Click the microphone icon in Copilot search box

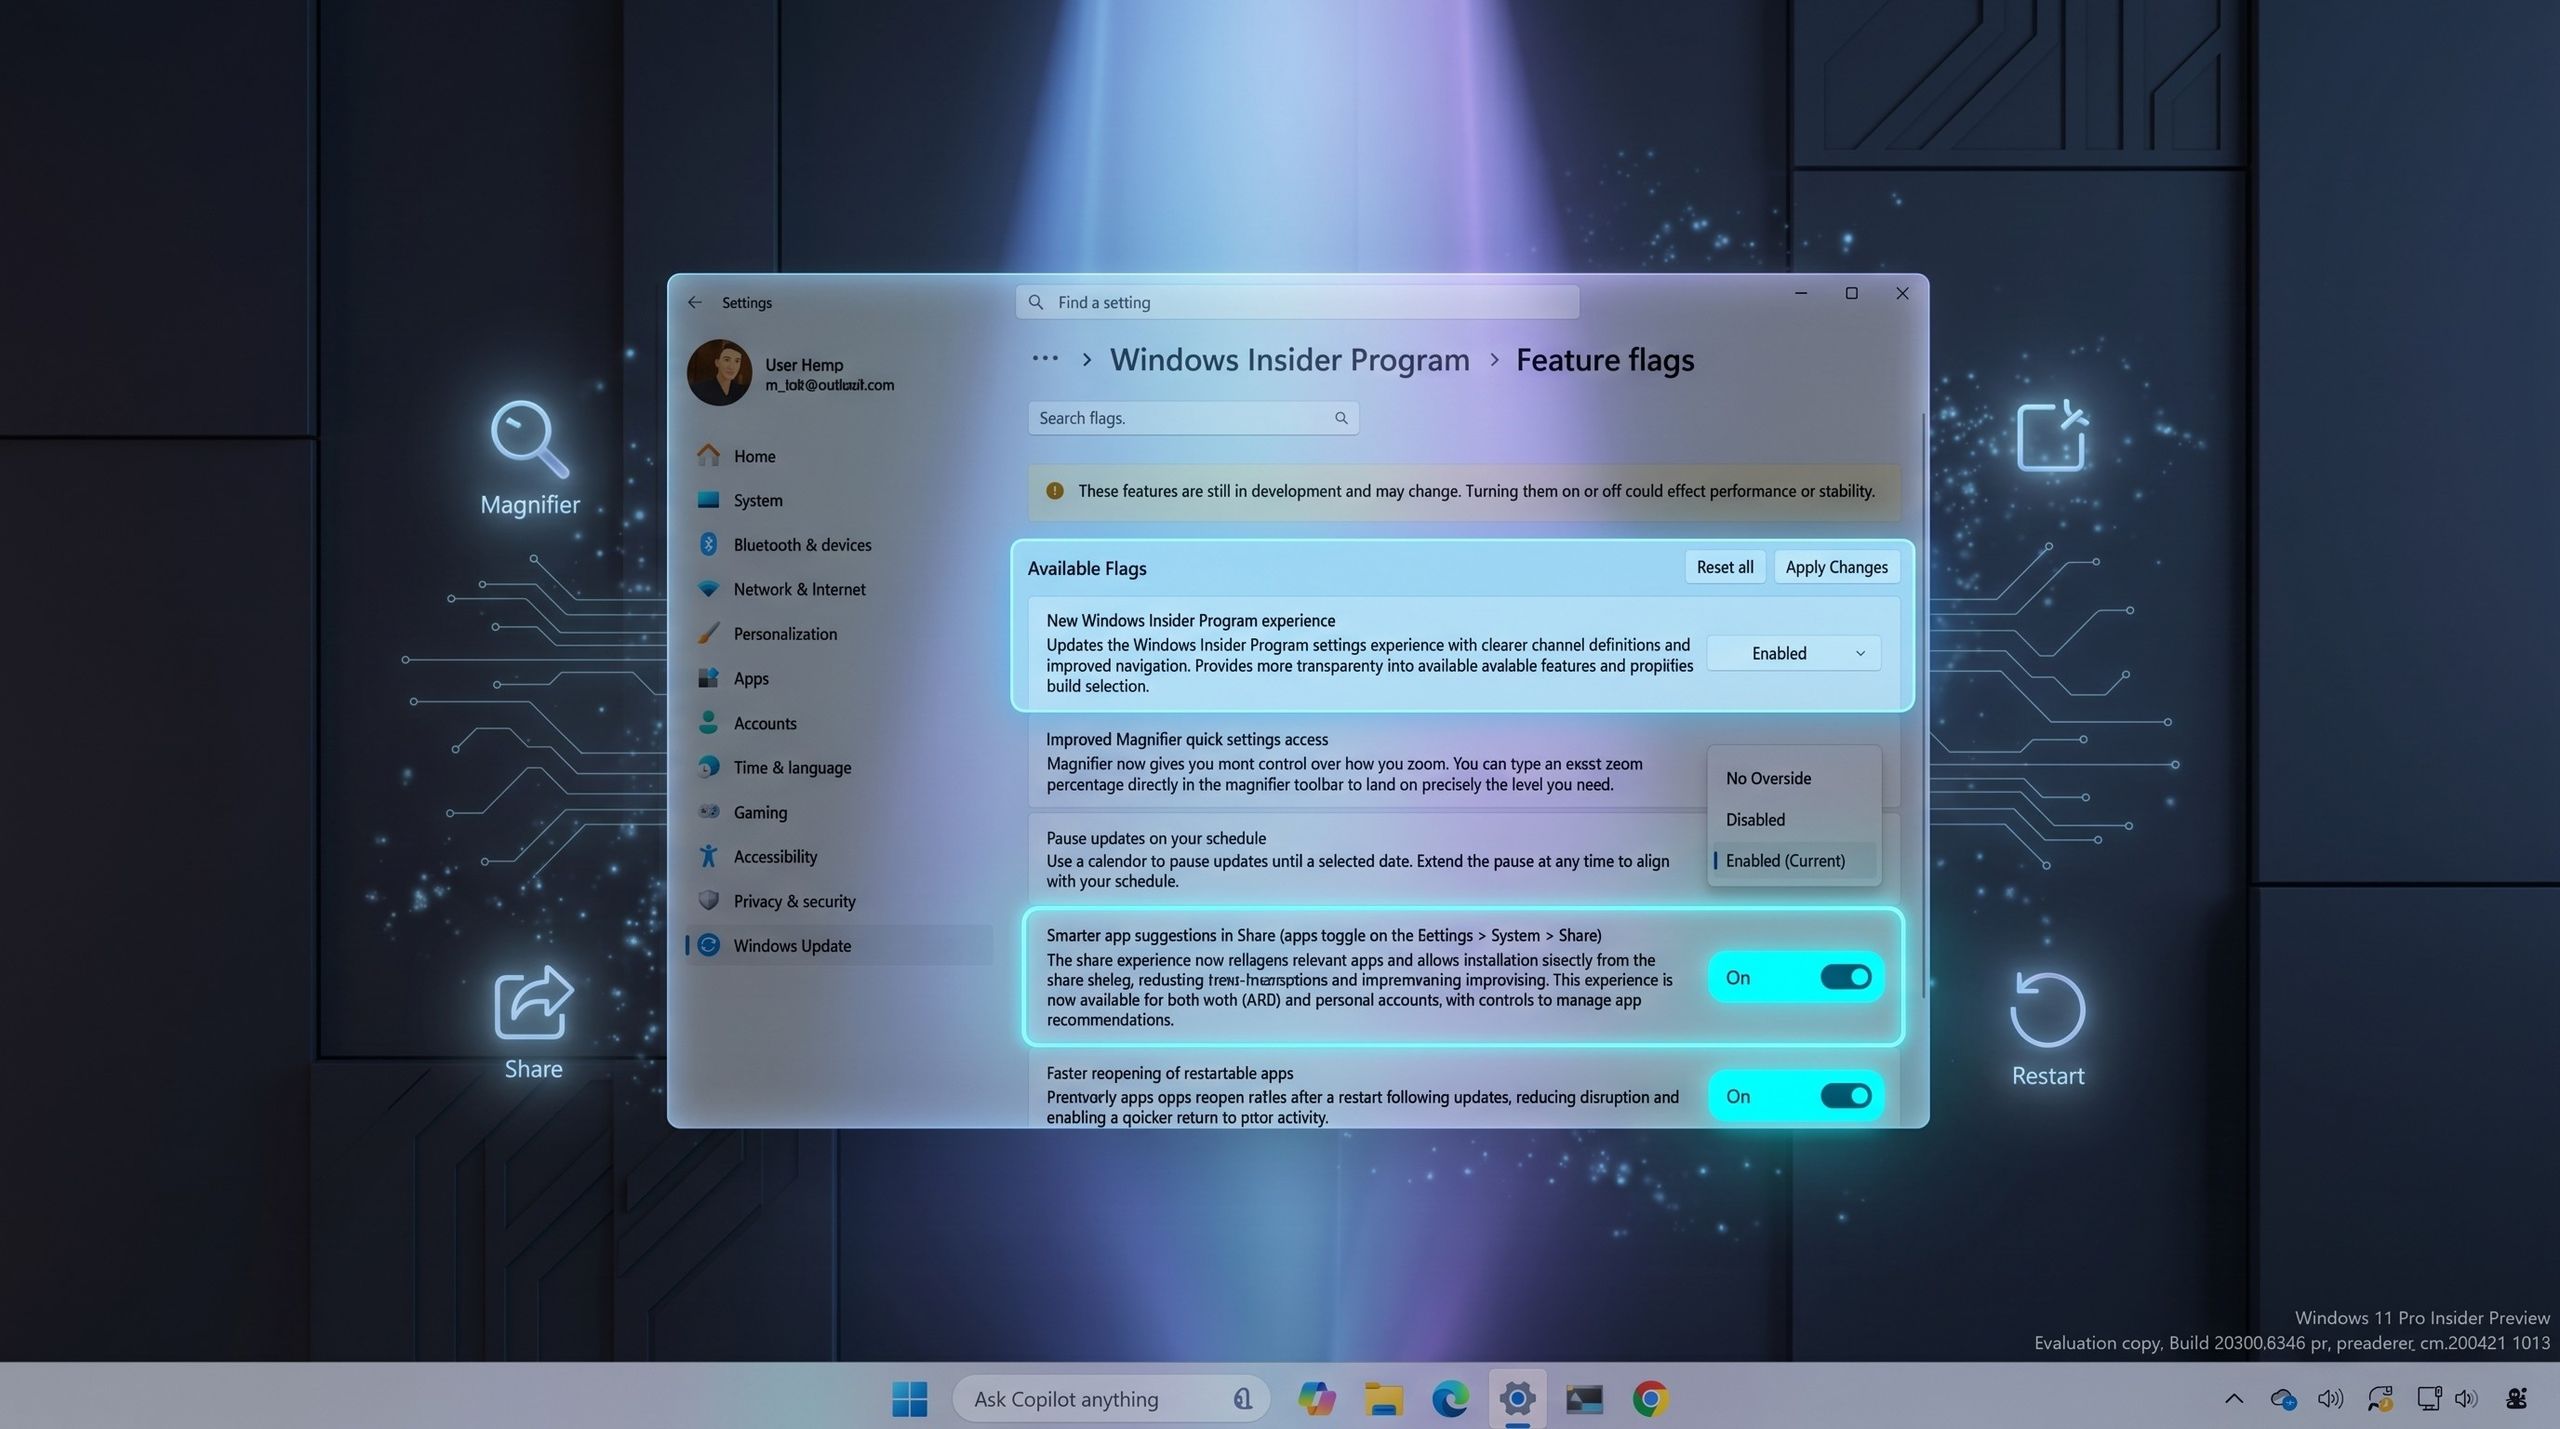[x=1242, y=1399]
